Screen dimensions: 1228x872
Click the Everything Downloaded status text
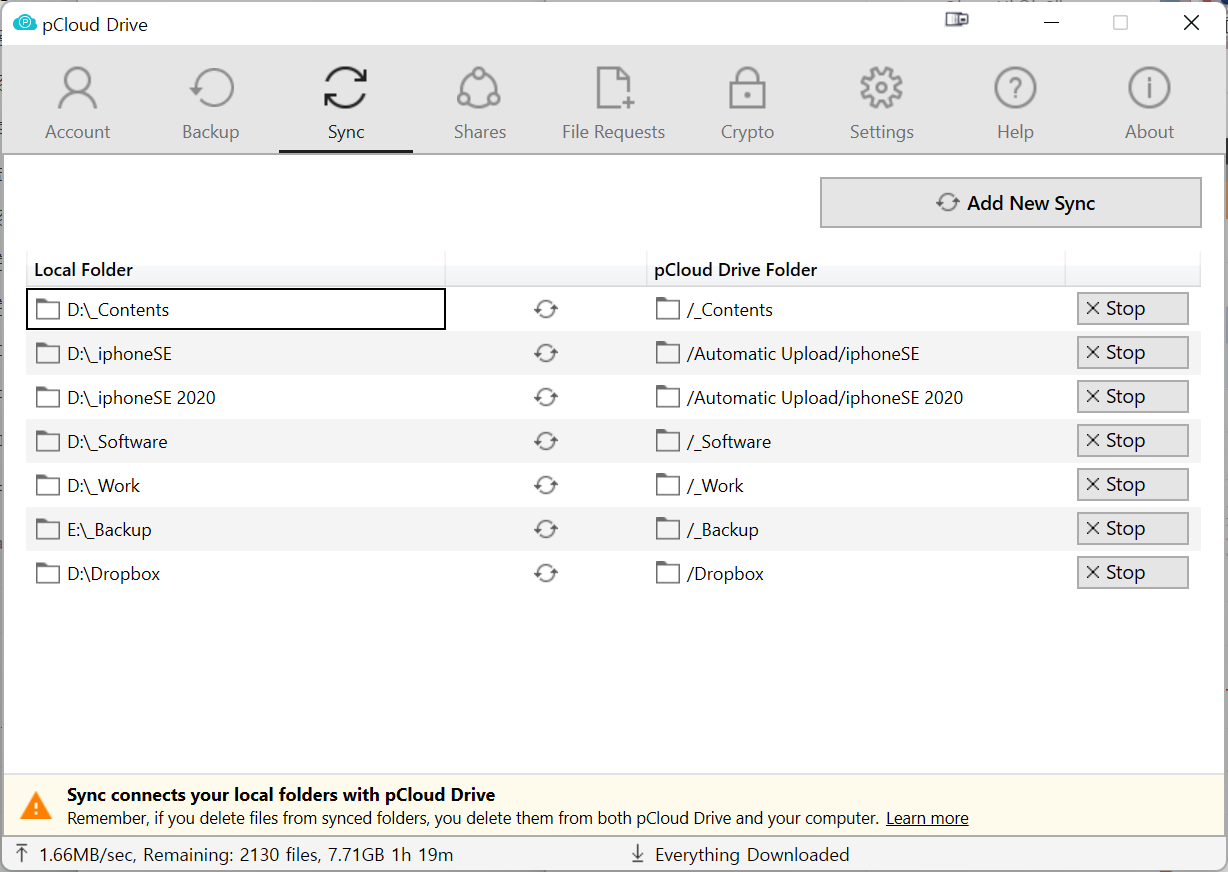pyautogui.click(x=752, y=855)
